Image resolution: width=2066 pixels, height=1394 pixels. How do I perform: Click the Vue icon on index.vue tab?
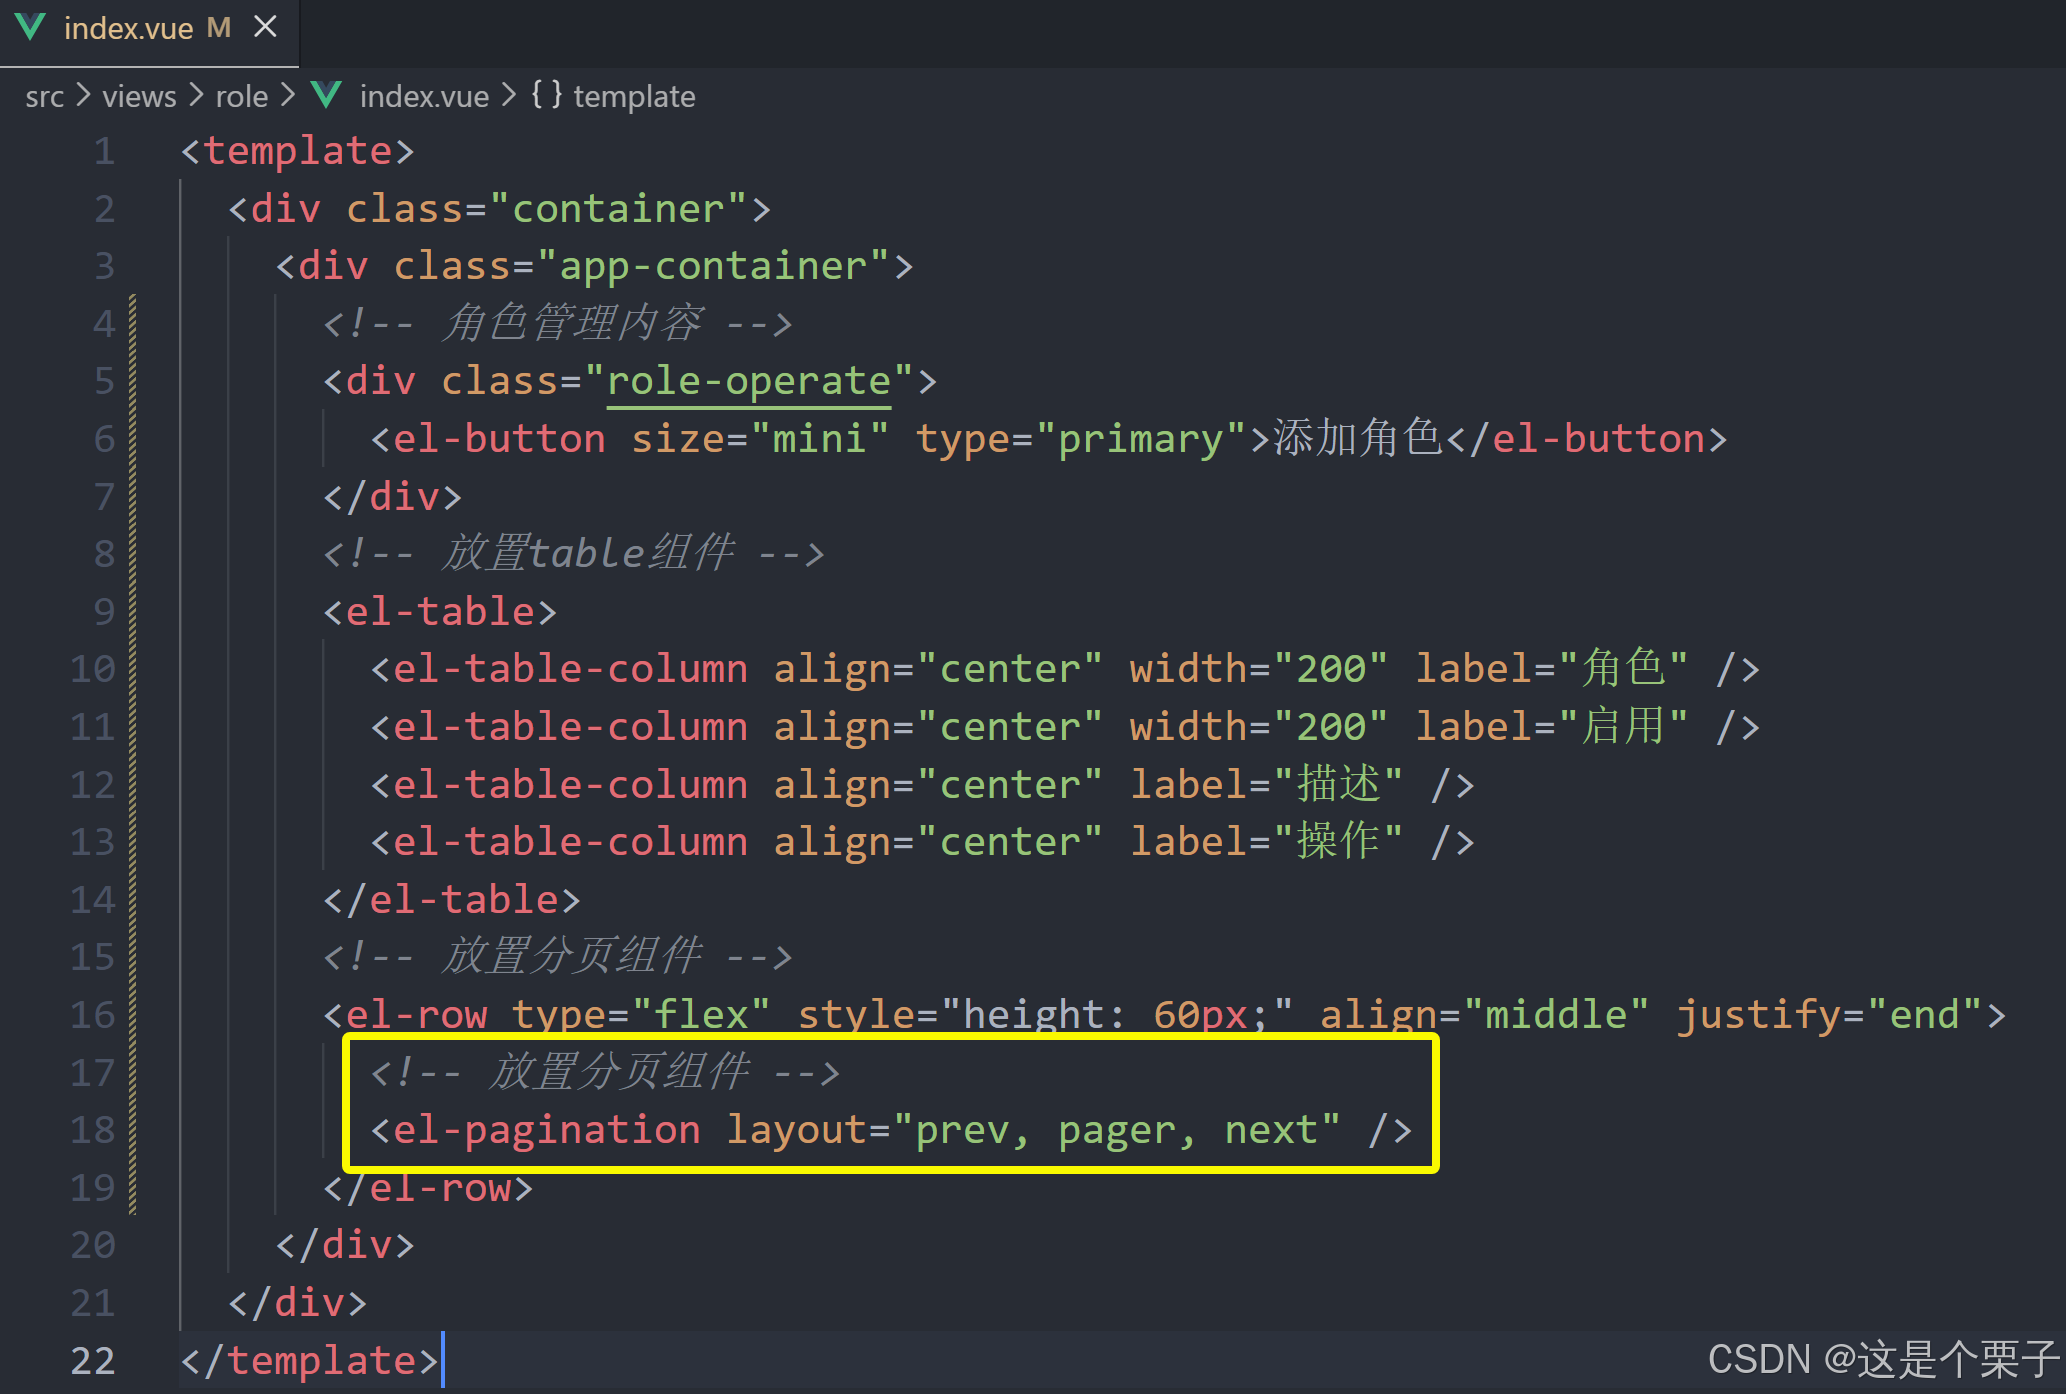tap(32, 27)
